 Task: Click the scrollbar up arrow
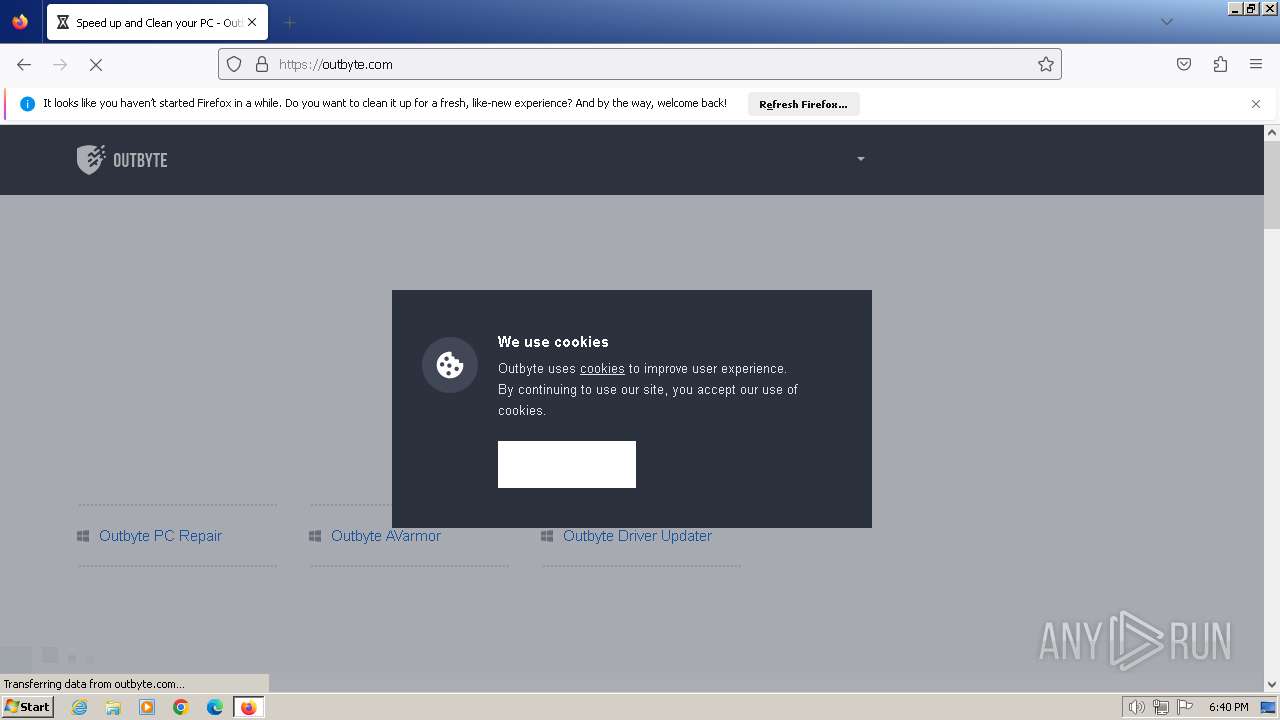[1272, 133]
